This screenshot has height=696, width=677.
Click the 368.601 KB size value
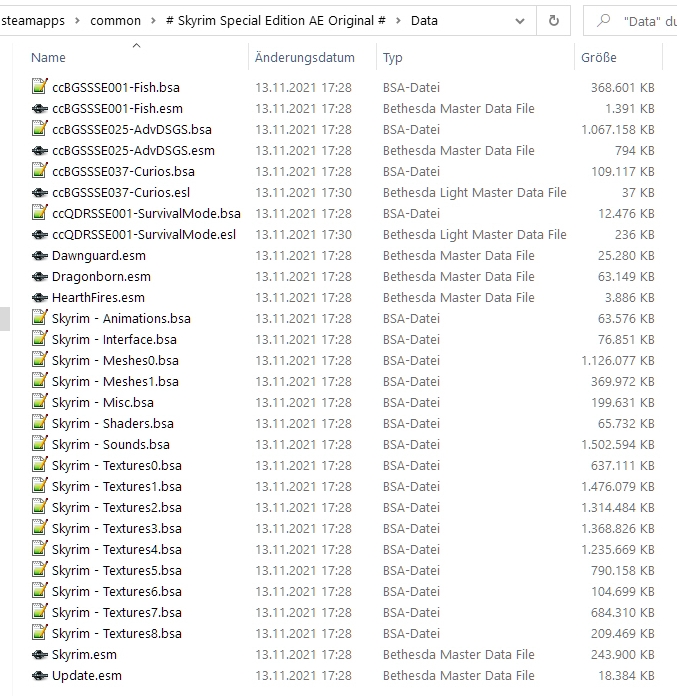tap(623, 87)
